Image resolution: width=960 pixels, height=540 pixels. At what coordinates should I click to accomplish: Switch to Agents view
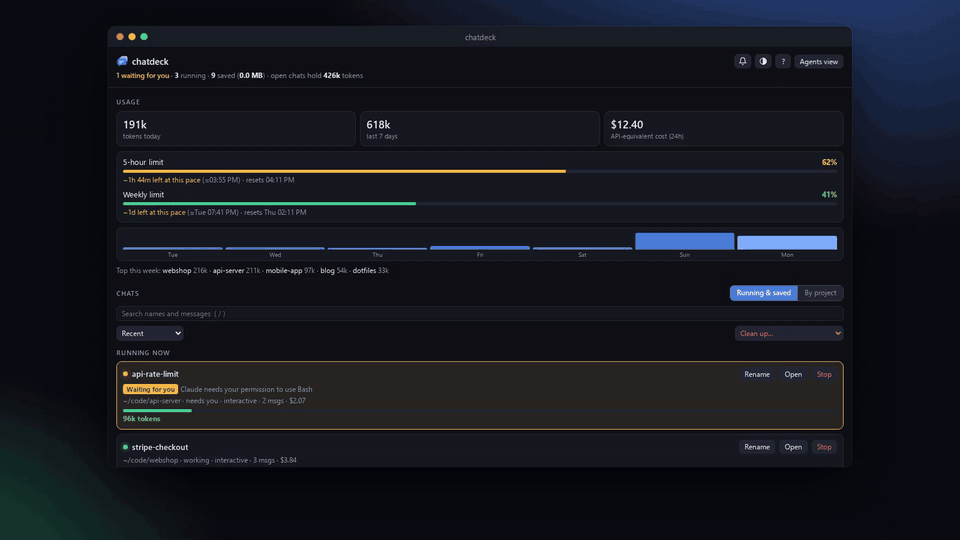pyautogui.click(x=819, y=61)
